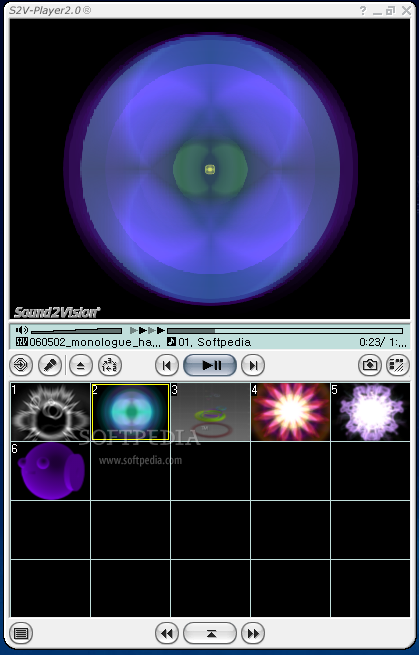Select visual preset thumbnail 1
The image size is (419, 655).
click(50, 412)
